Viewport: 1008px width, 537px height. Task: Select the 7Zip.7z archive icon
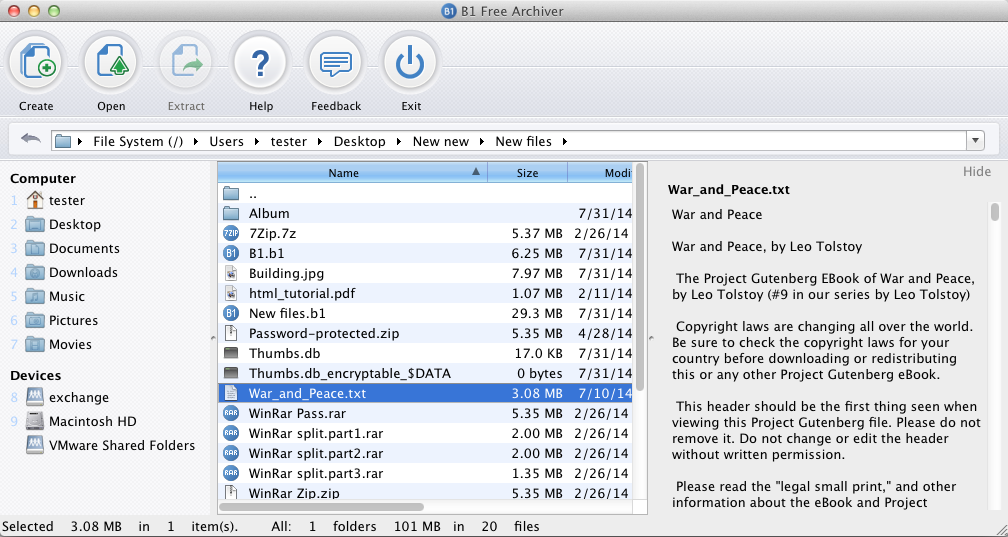[231, 233]
